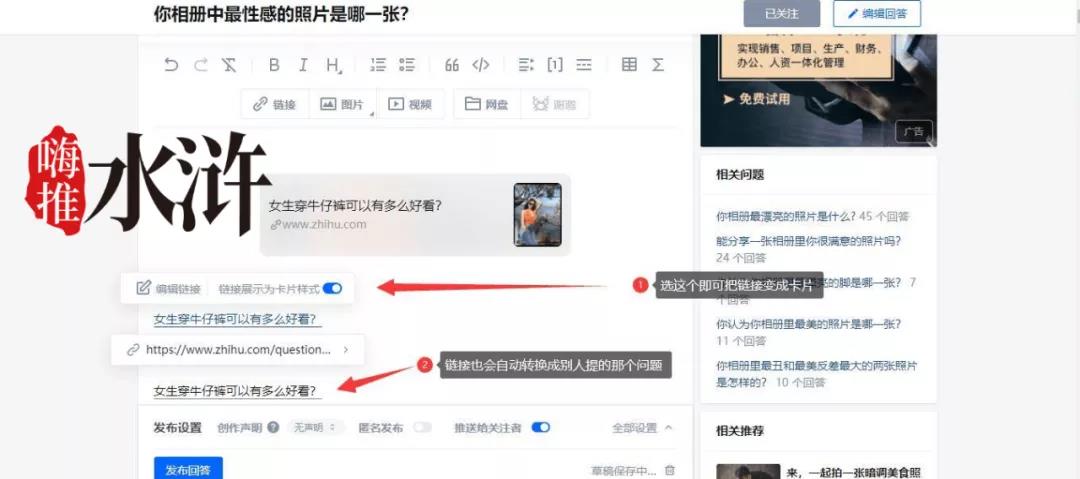Undo the last edit in the toolbar

[171, 65]
